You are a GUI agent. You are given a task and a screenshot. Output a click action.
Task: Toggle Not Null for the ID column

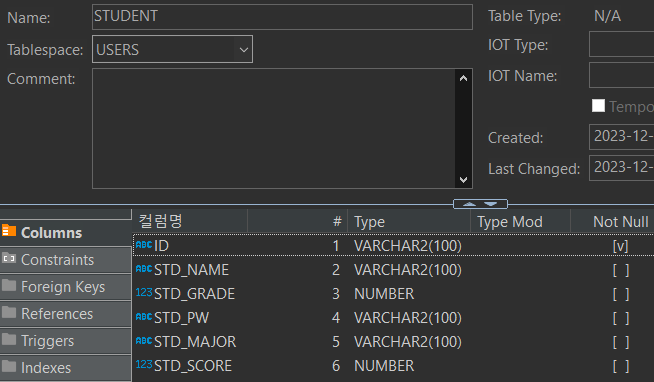620,246
